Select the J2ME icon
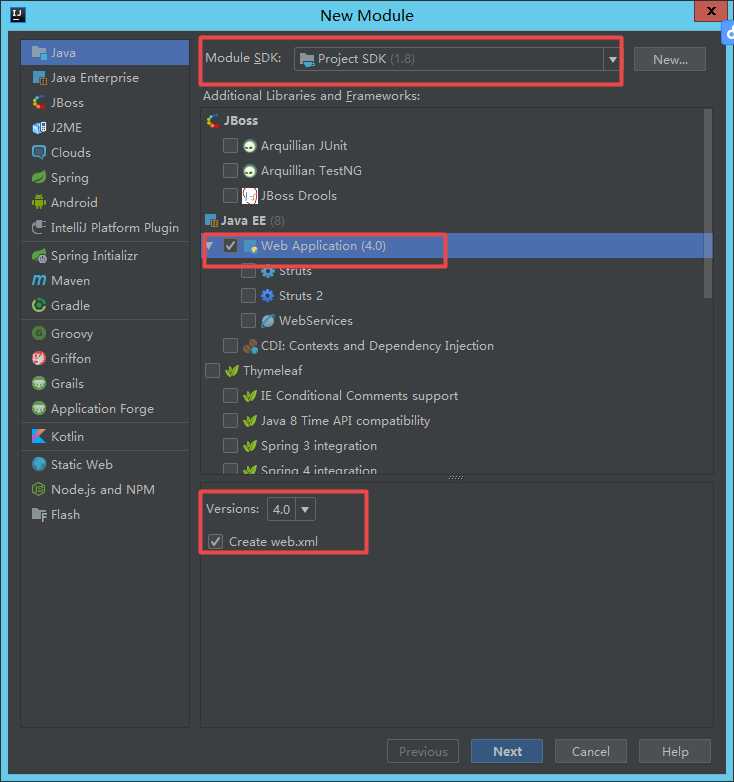 coord(39,128)
